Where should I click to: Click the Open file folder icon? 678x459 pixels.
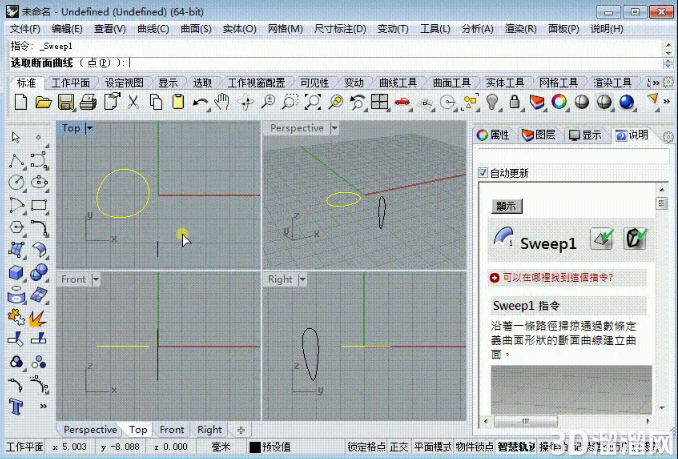click(43, 102)
